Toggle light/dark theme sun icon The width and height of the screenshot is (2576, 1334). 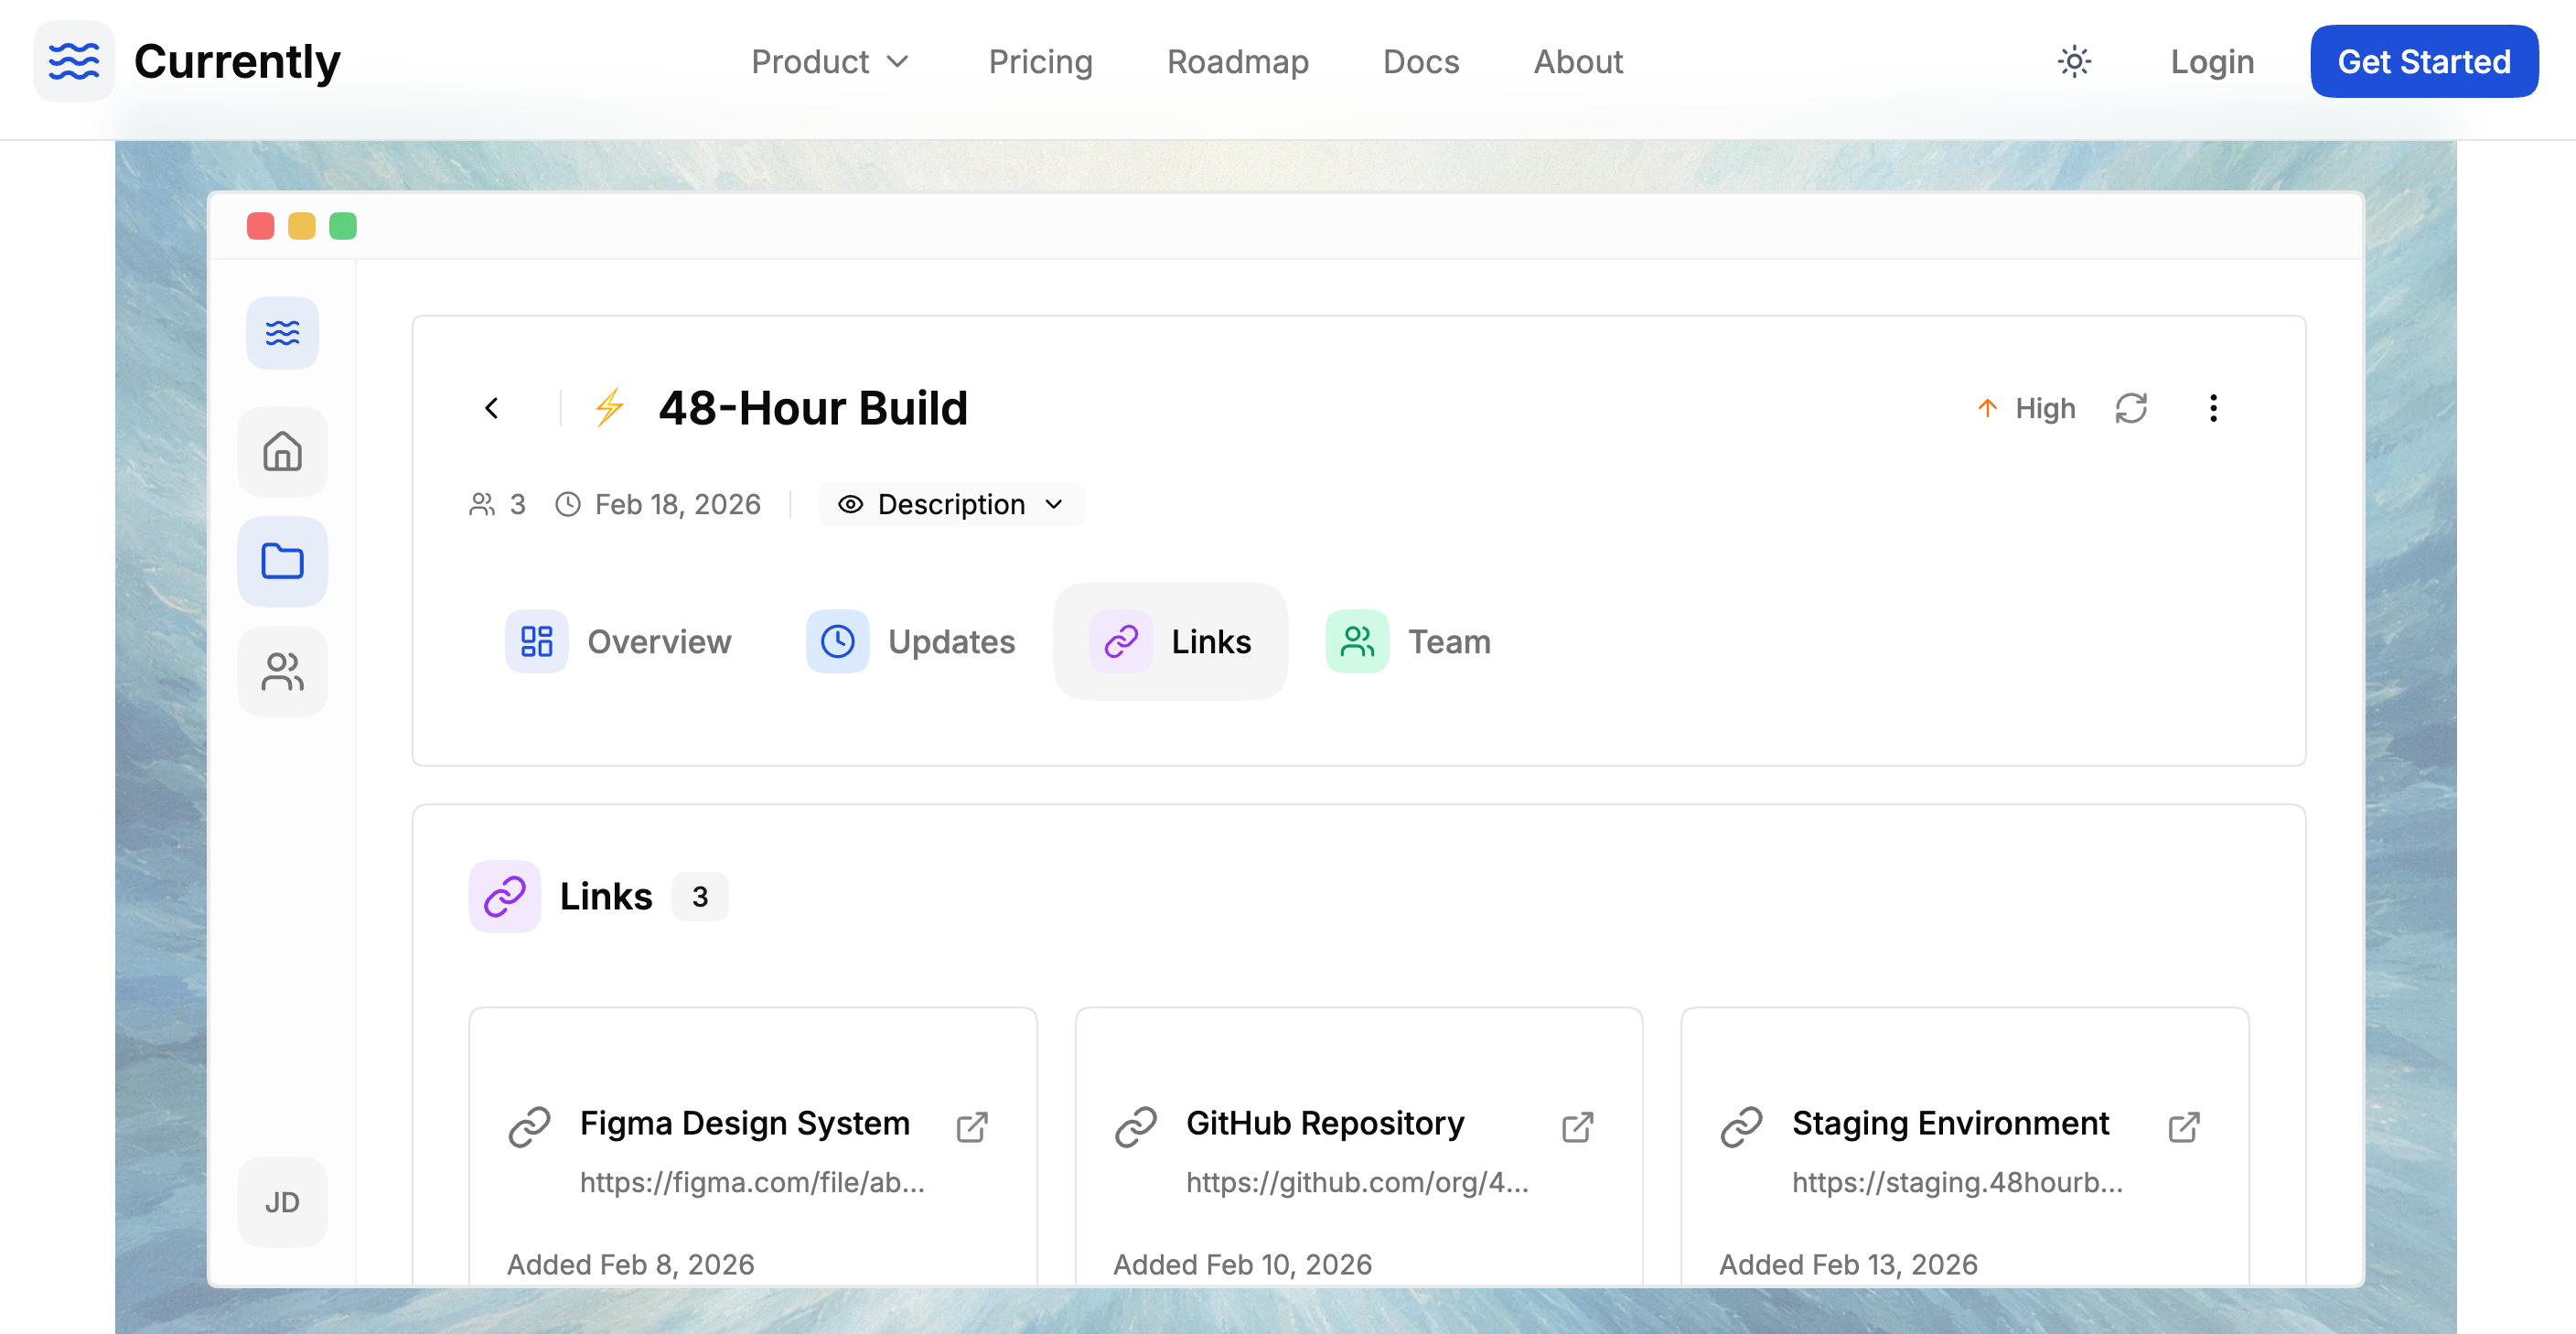coord(2074,62)
